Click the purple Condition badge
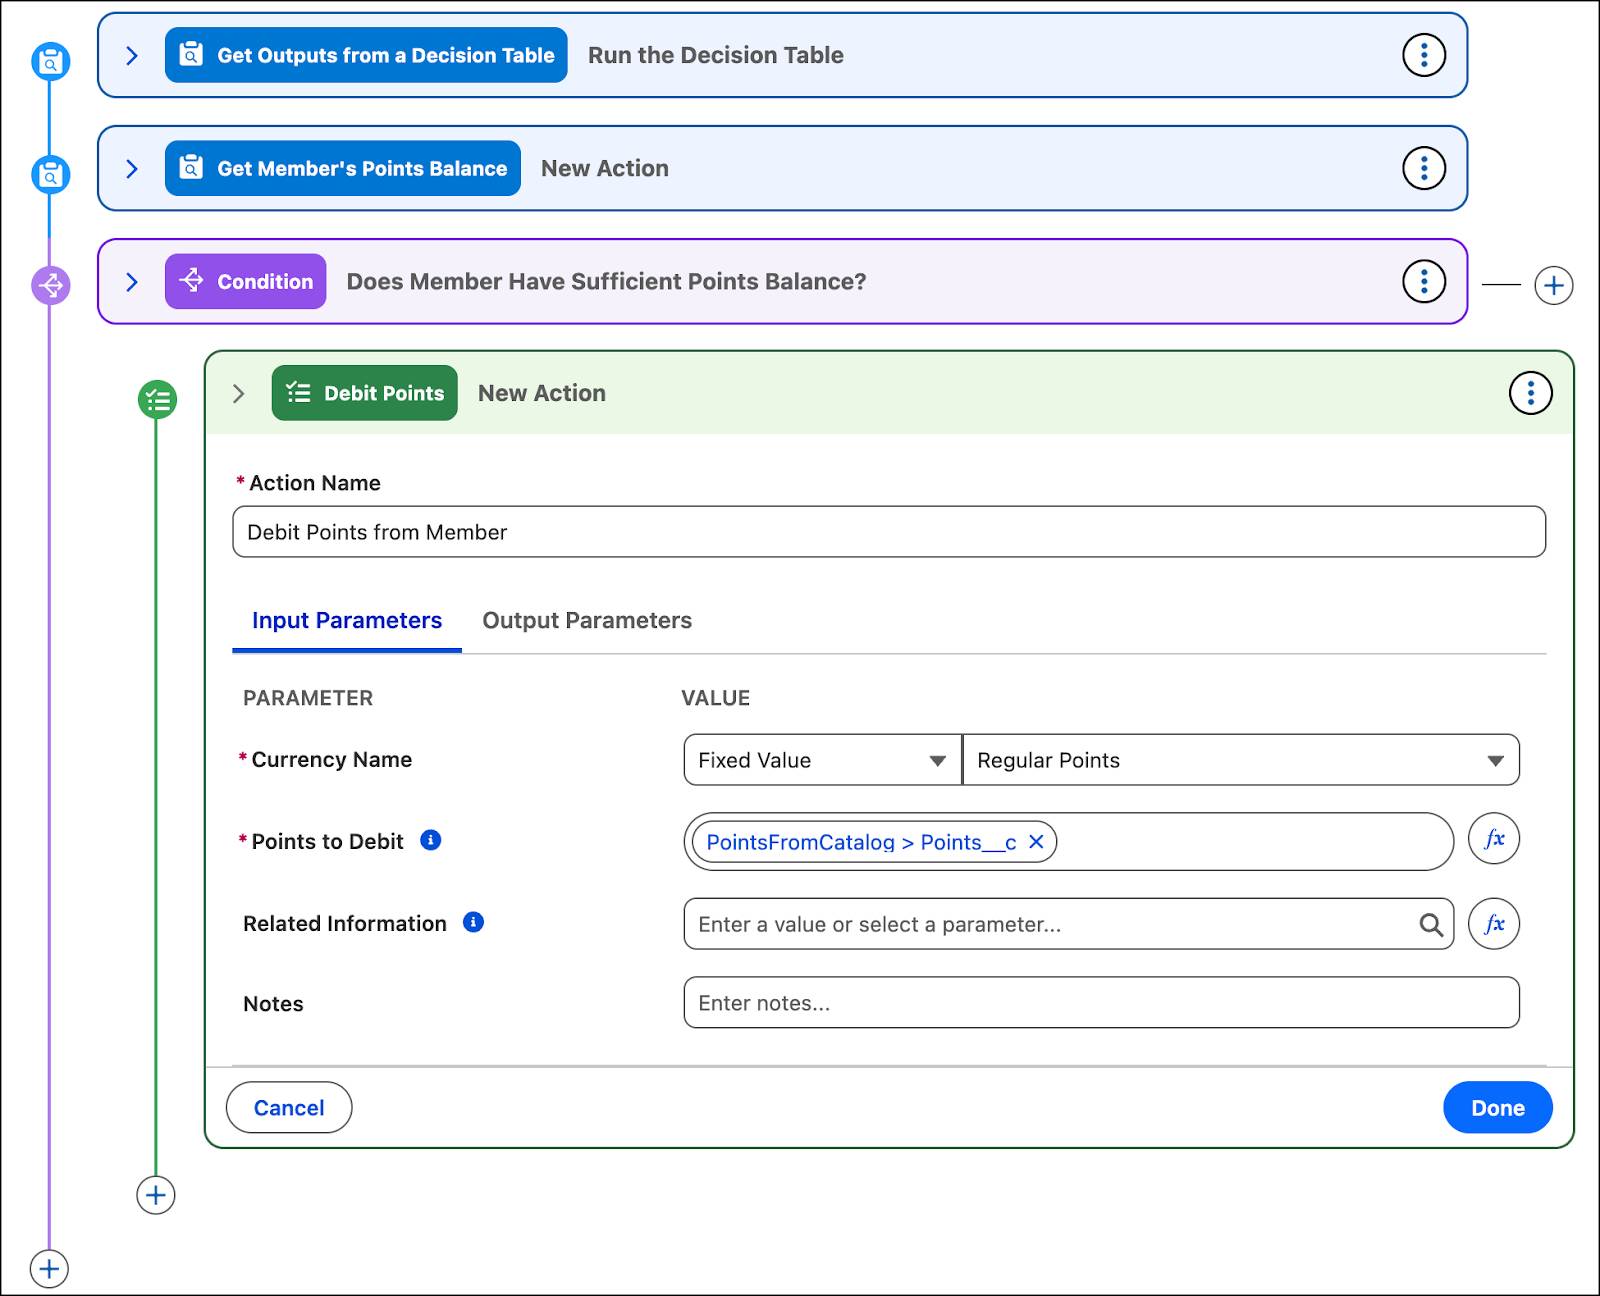Viewport: 1600px width, 1296px height. pos(246,281)
